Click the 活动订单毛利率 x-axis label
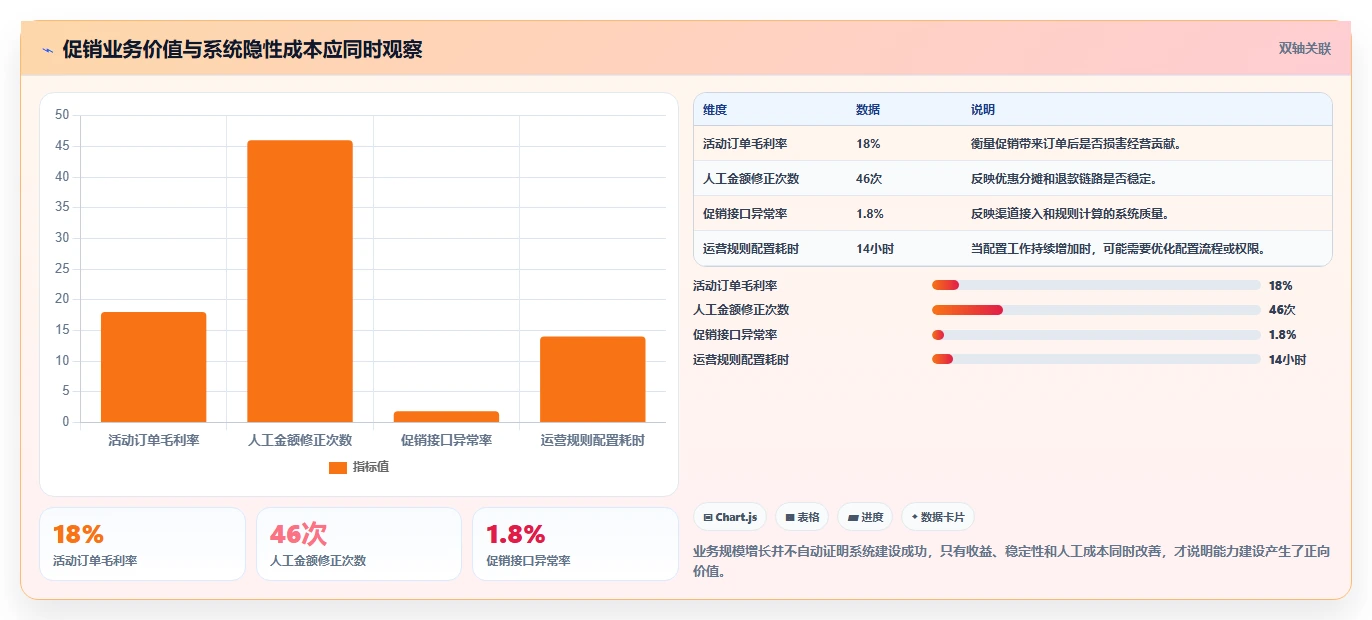 [153, 440]
